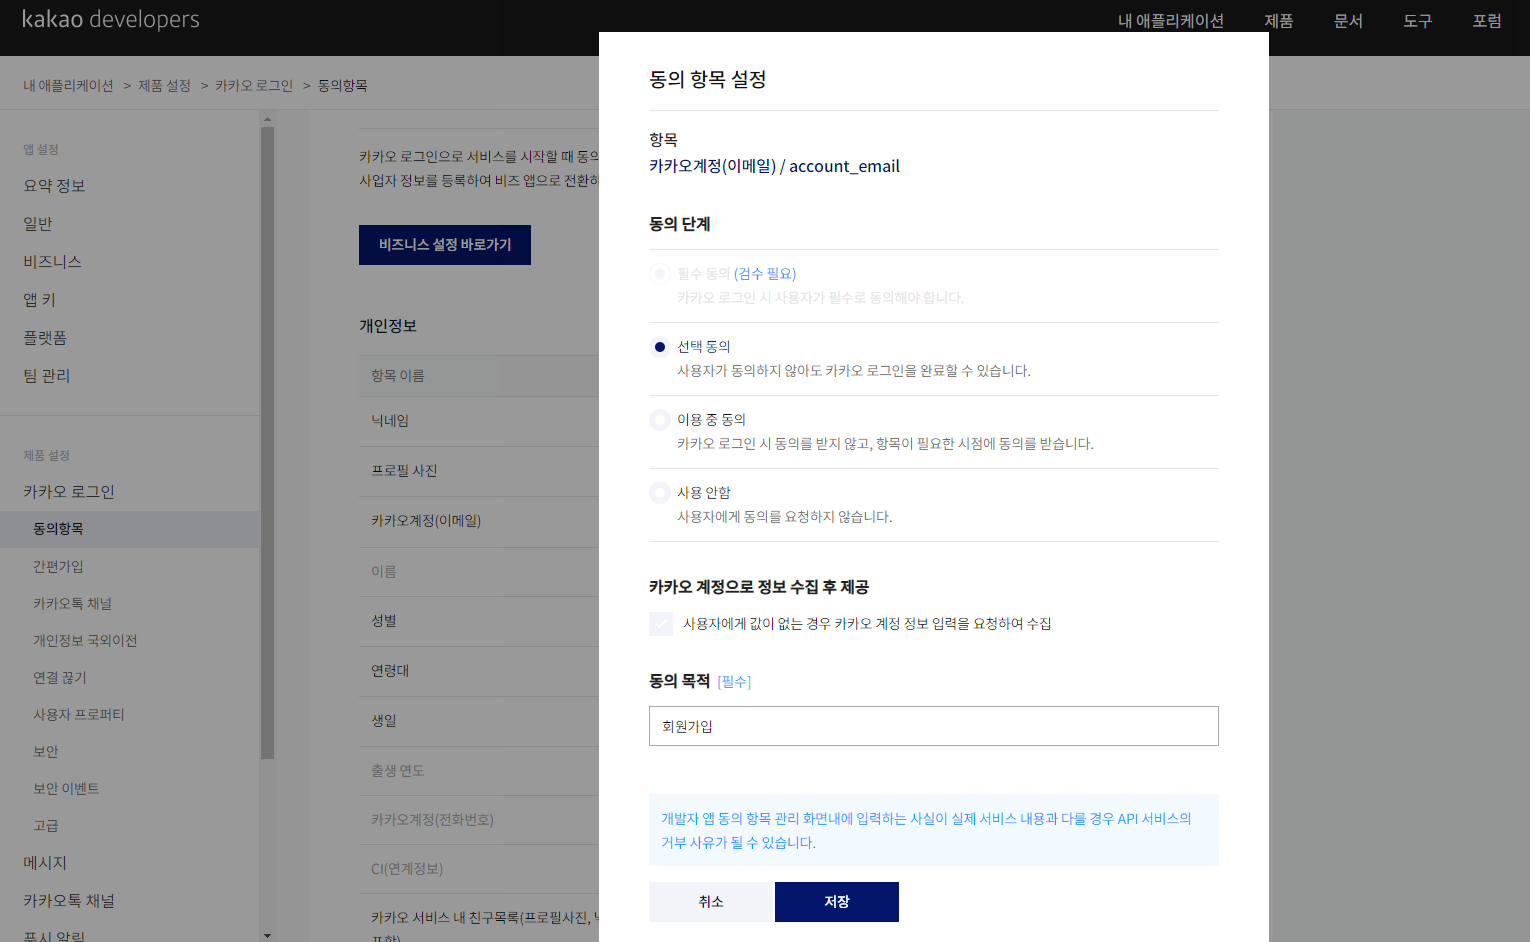Select 카카오 로그인 in sidebar

point(69,492)
